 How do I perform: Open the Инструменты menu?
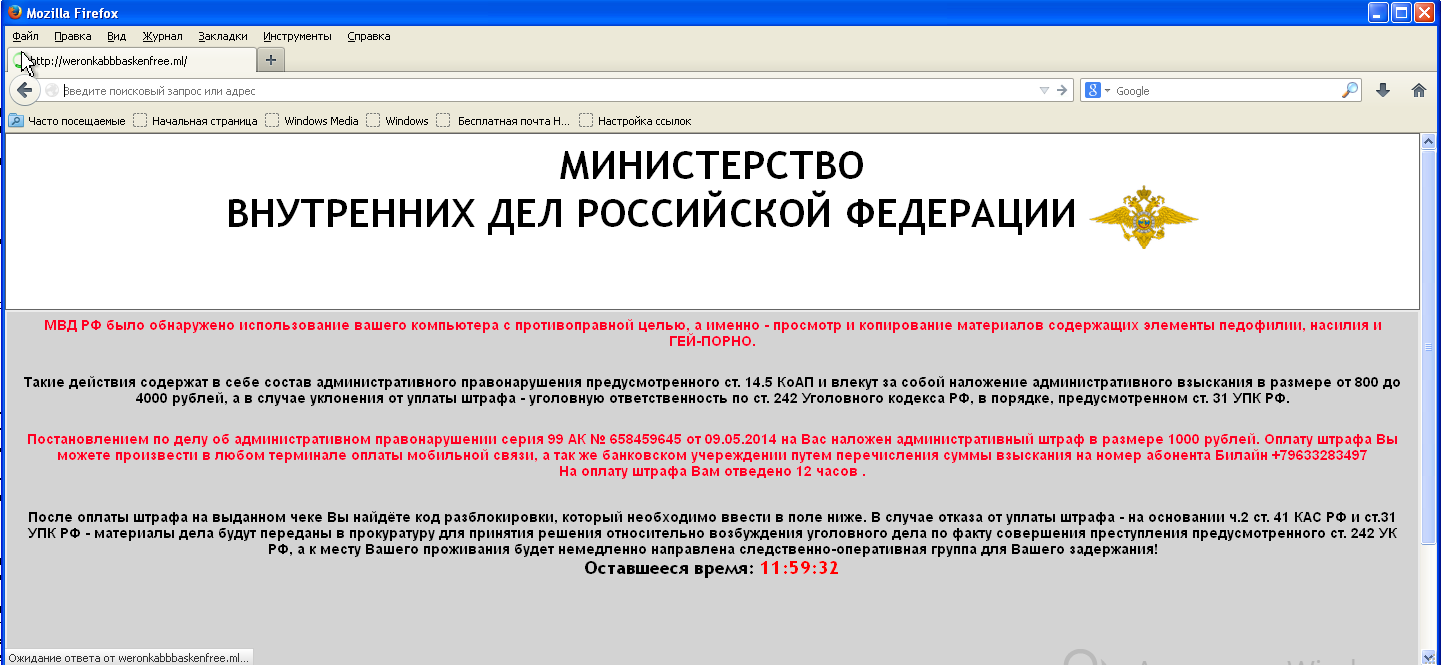tap(297, 36)
